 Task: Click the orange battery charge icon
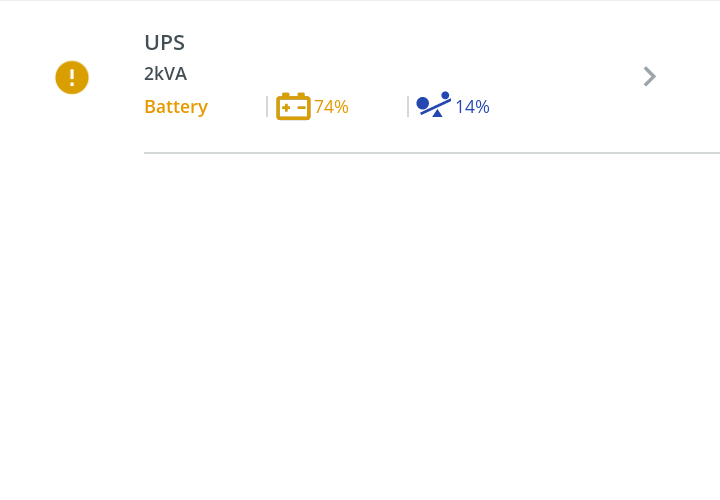click(293, 106)
